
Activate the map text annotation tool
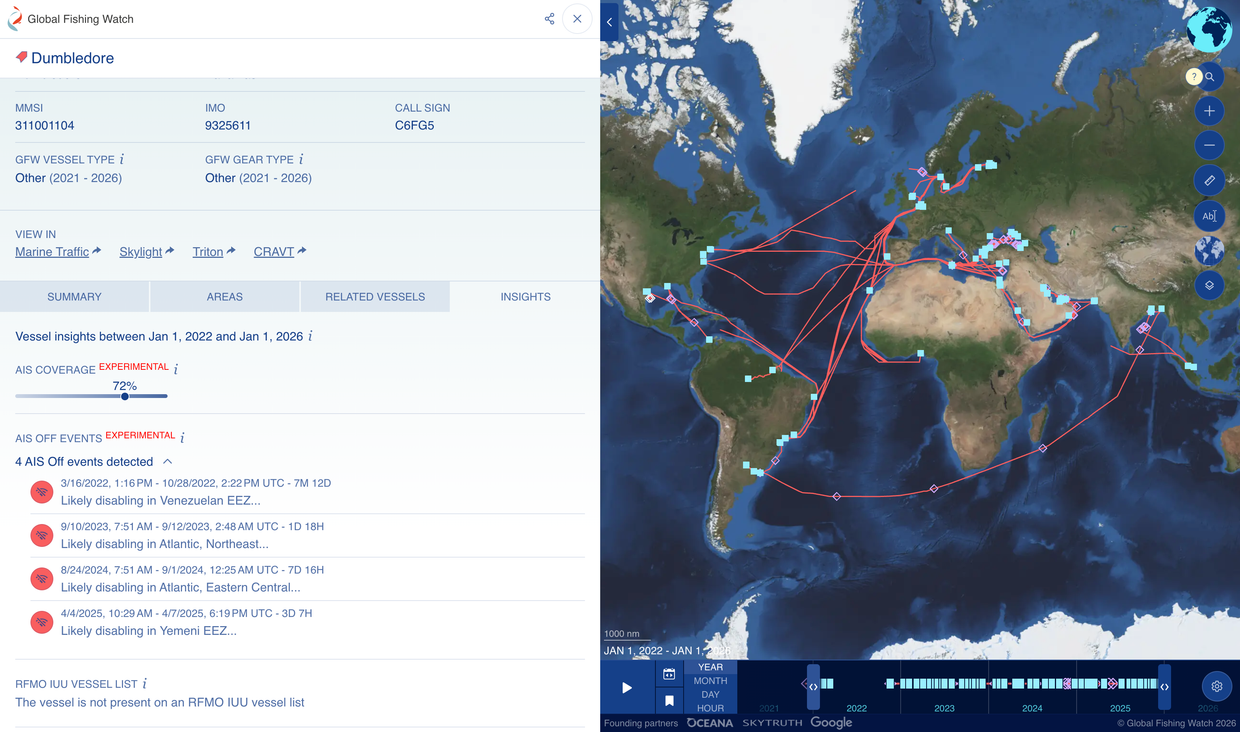tap(1209, 215)
